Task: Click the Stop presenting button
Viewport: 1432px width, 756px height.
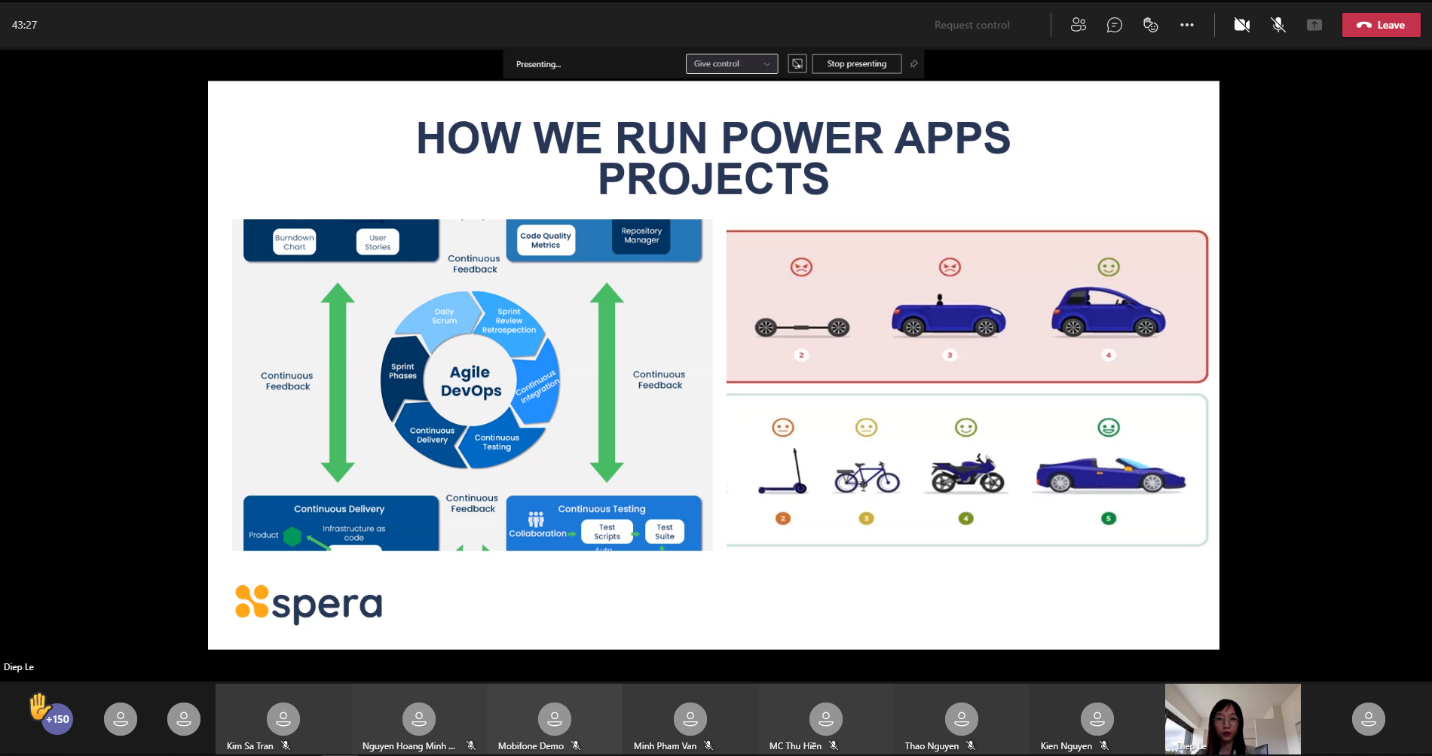Action: pos(856,64)
